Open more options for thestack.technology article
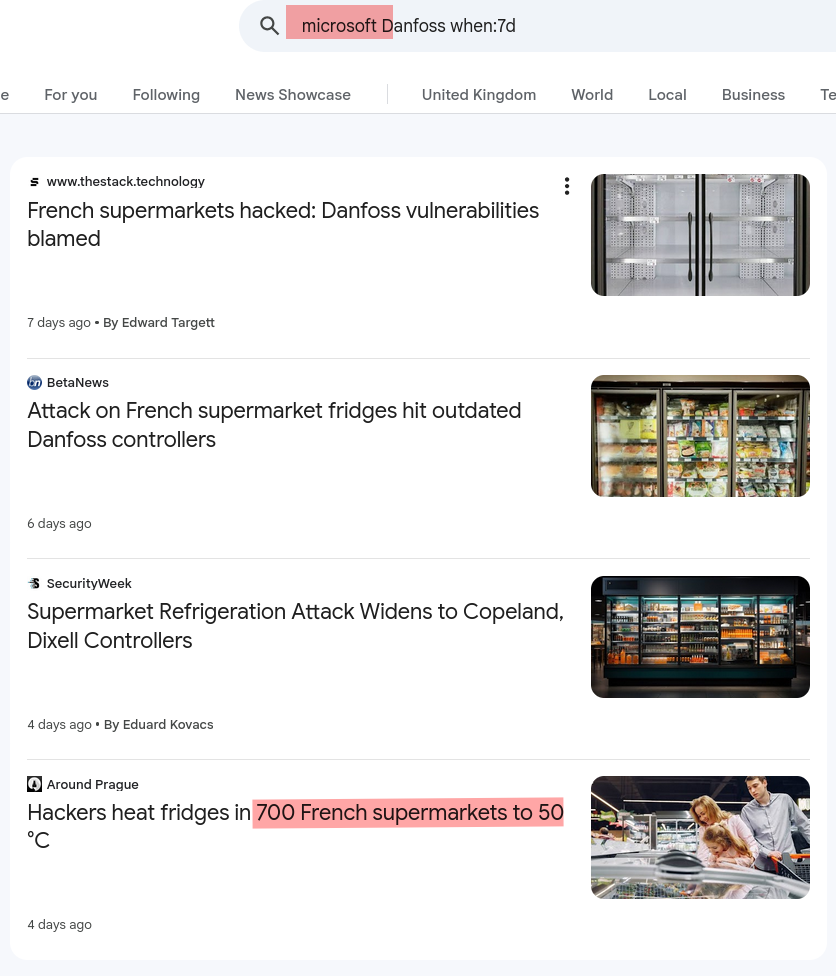Image resolution: width=836 pixels, height=976 pixels. coord(566,186)
